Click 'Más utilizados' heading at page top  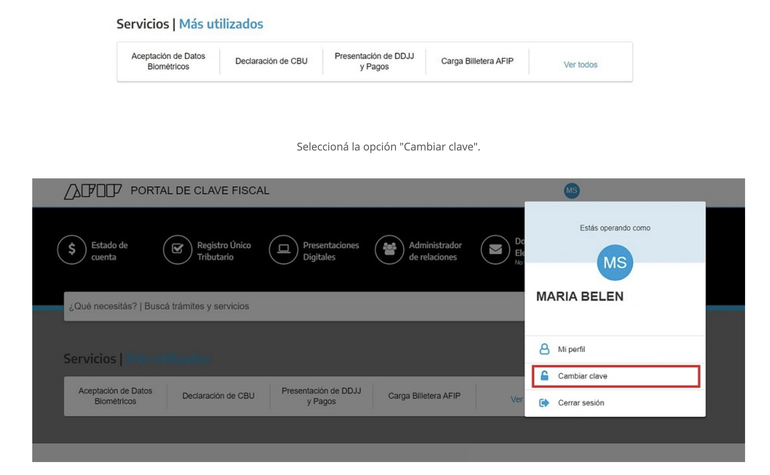pyautogui.click(x=221, y=23)
